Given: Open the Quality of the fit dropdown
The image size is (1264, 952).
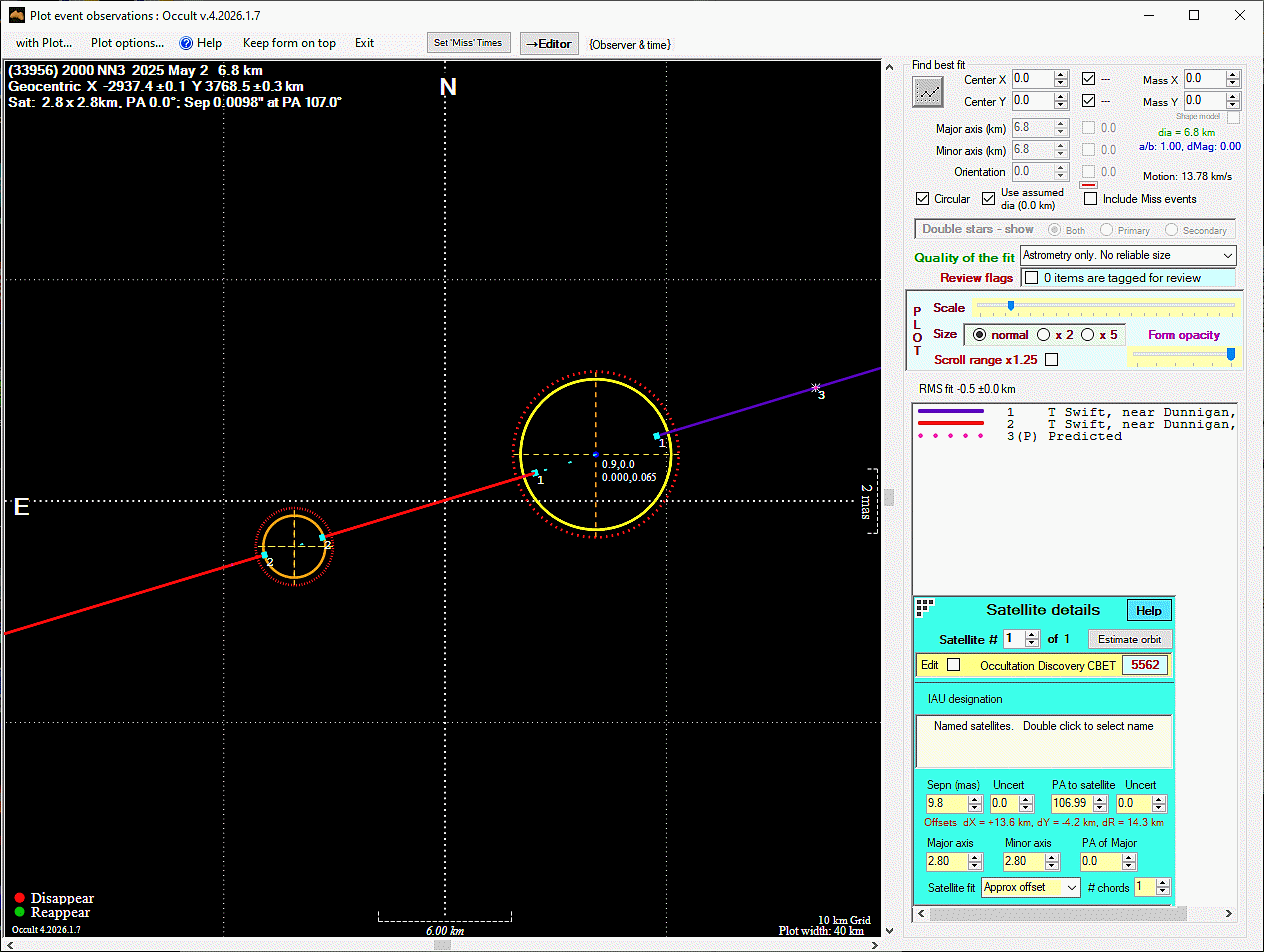Looking at the screenshot, I should pos(1128,256).
